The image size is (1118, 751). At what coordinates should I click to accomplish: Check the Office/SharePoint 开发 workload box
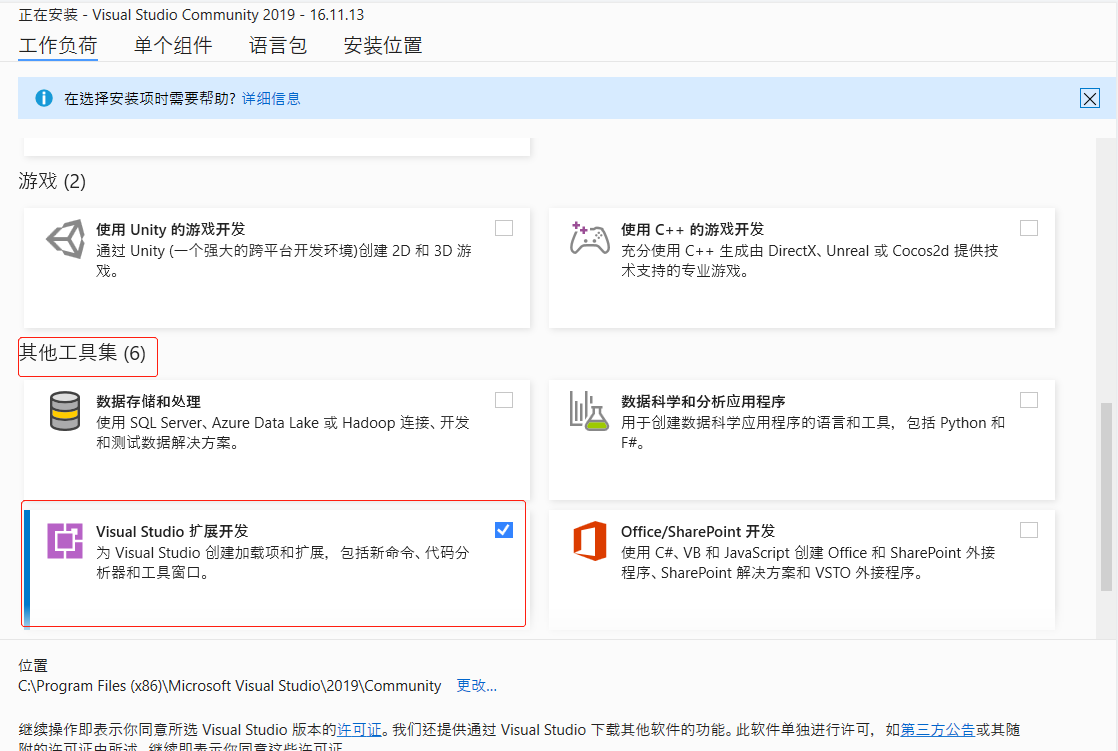[1029, 530]
